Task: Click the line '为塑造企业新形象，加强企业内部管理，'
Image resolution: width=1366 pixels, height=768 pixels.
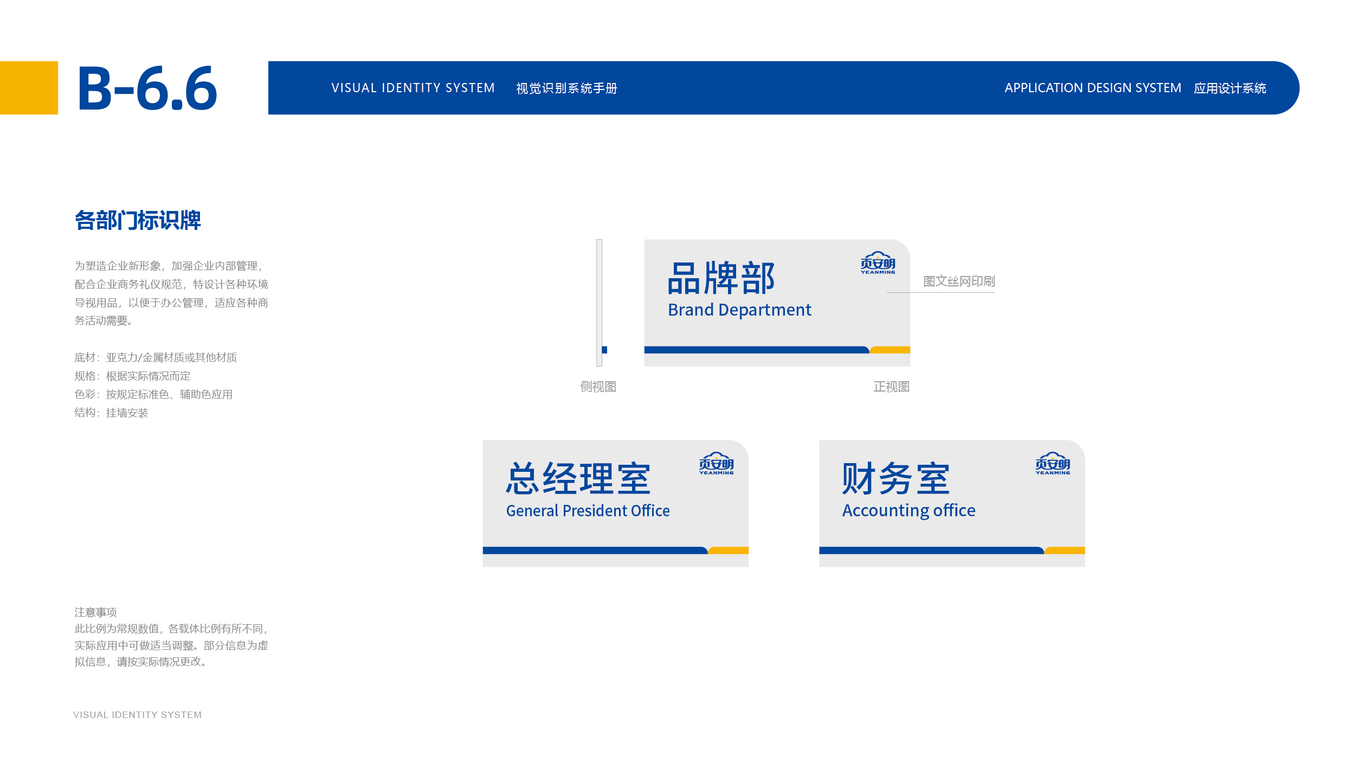Action: [x=171, y=266]
